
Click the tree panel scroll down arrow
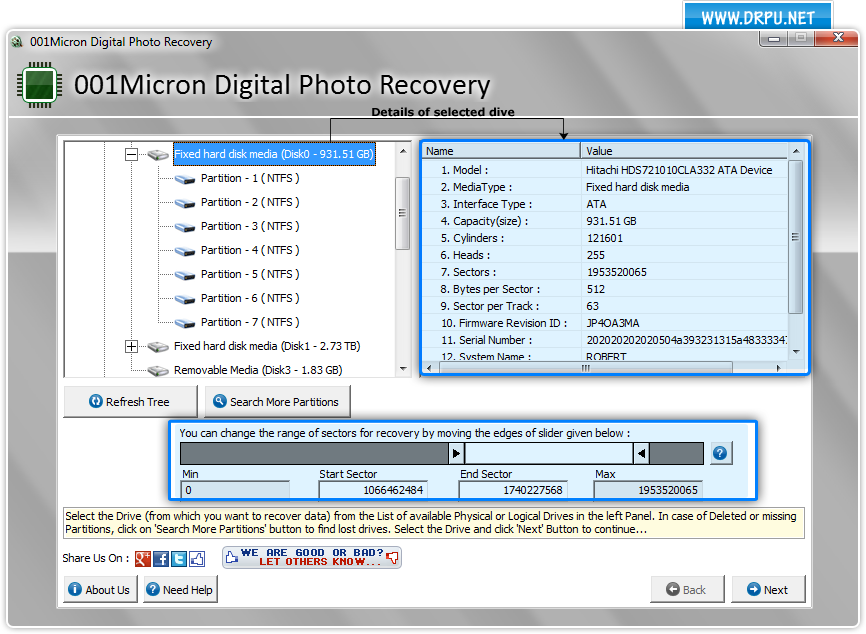tap(403, 369)
